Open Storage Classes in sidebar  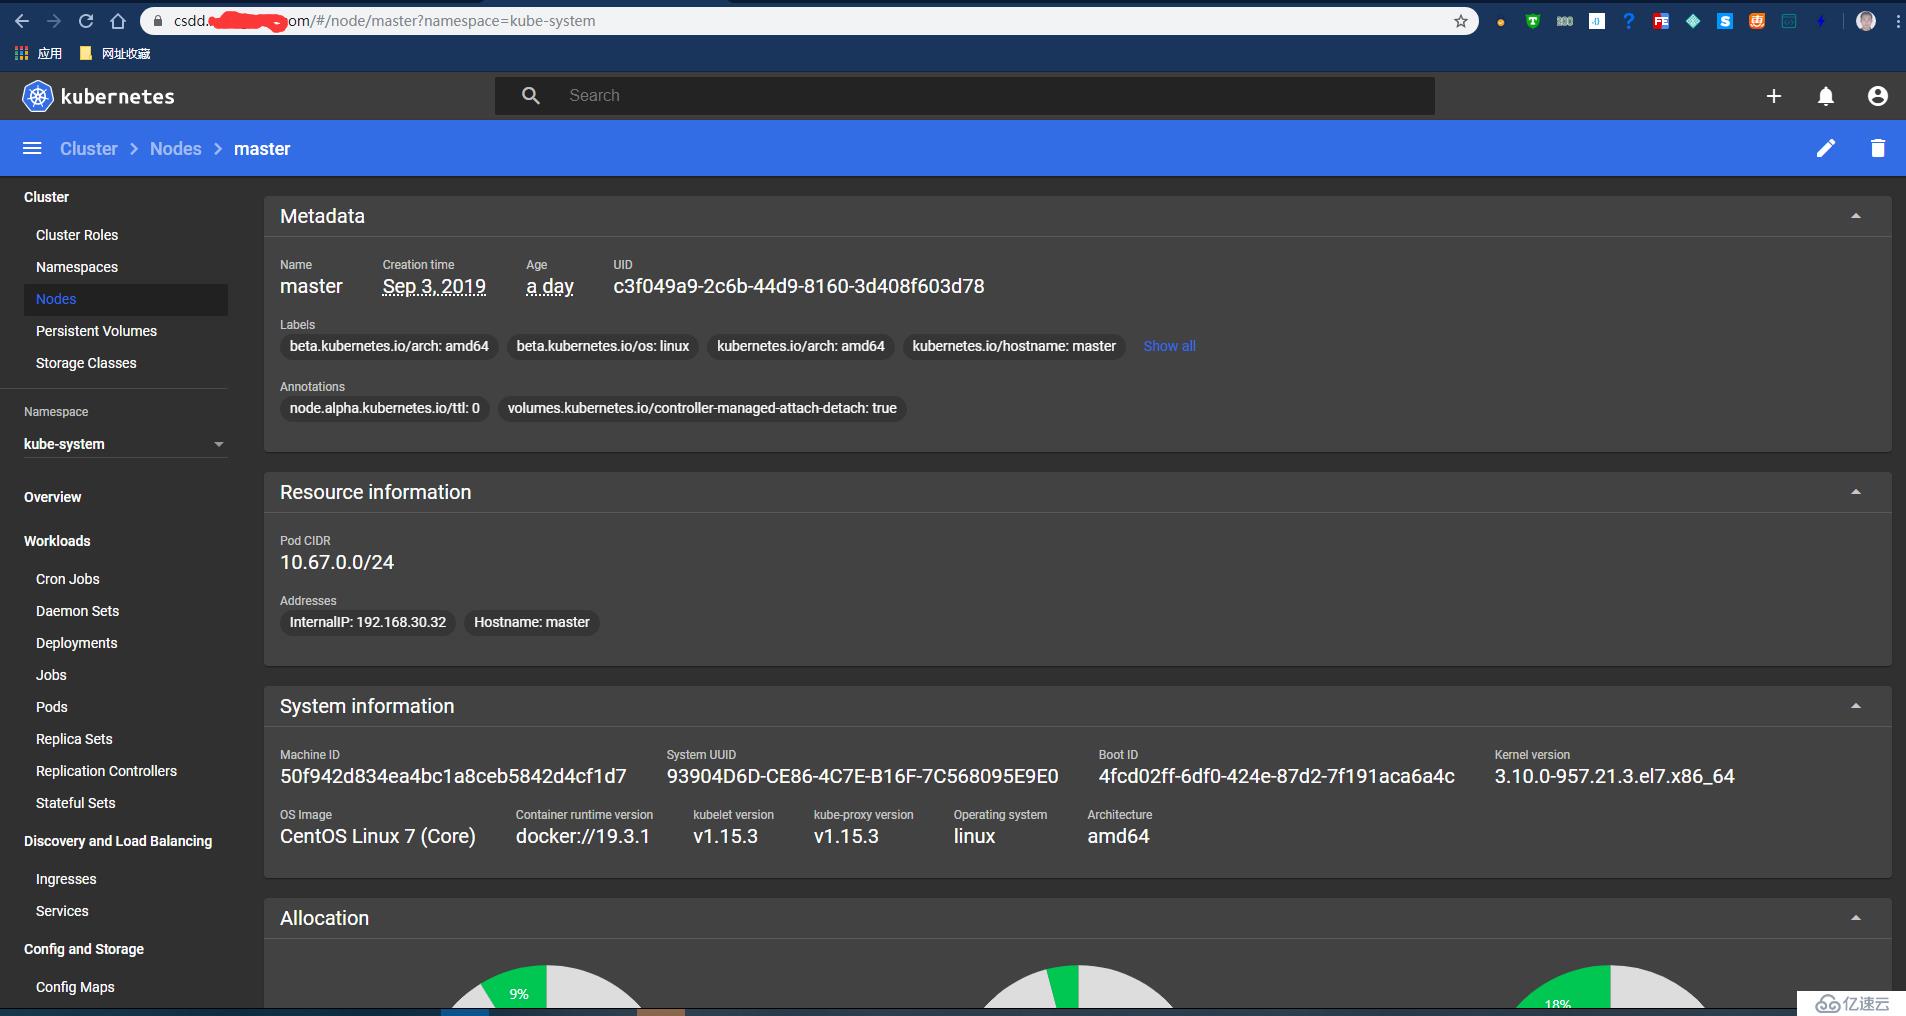[x=86, y=363]
